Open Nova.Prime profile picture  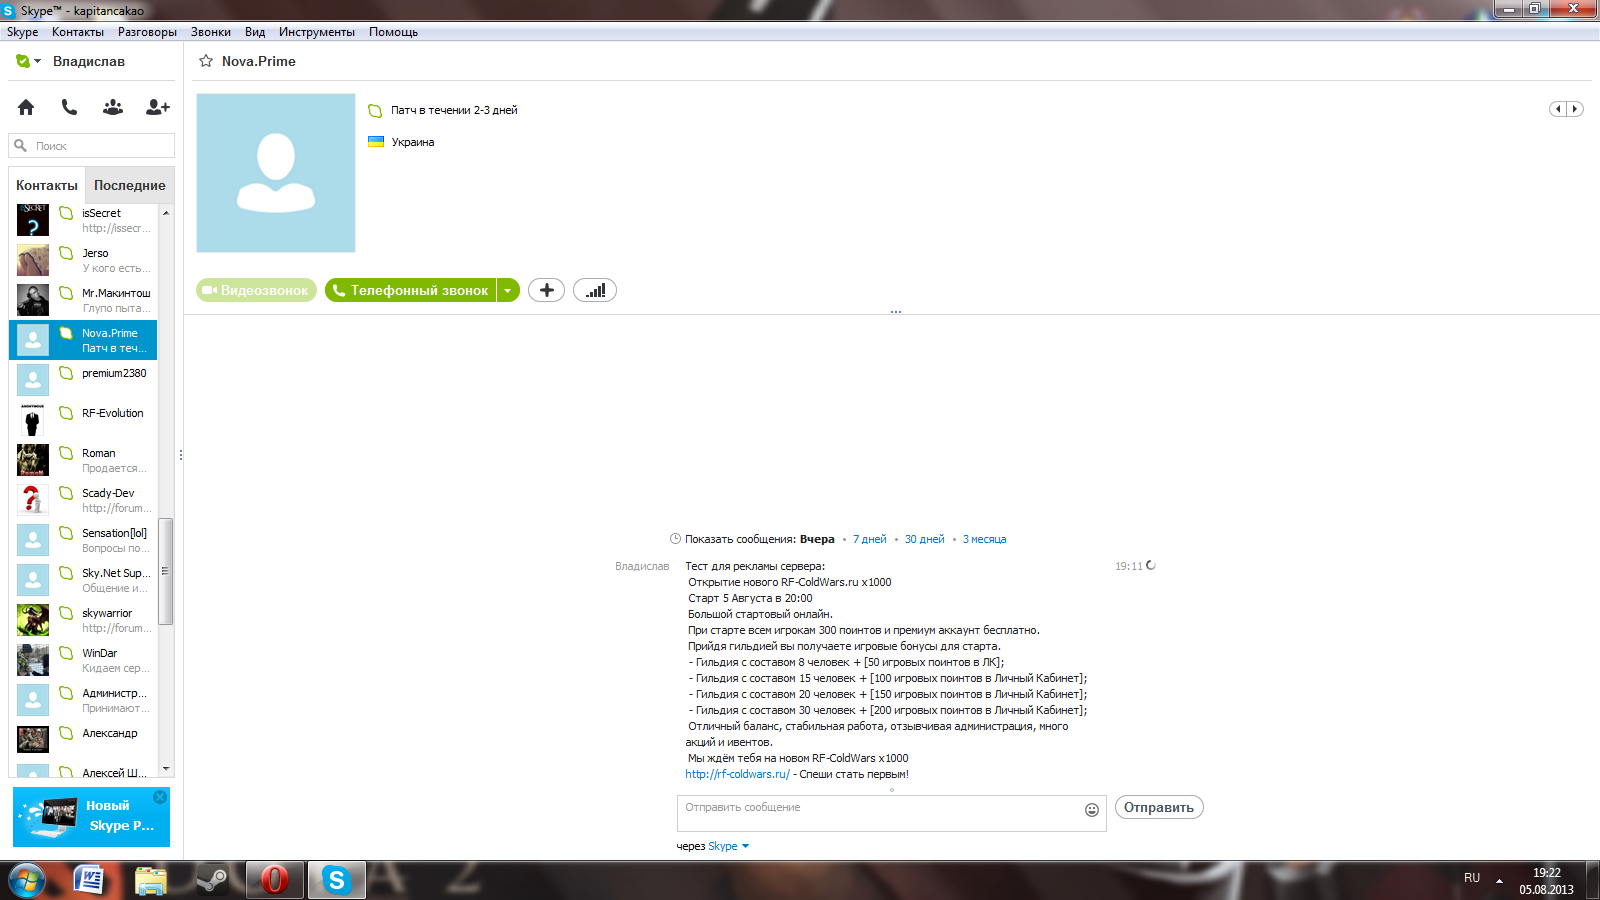click(x=276, y=173)
